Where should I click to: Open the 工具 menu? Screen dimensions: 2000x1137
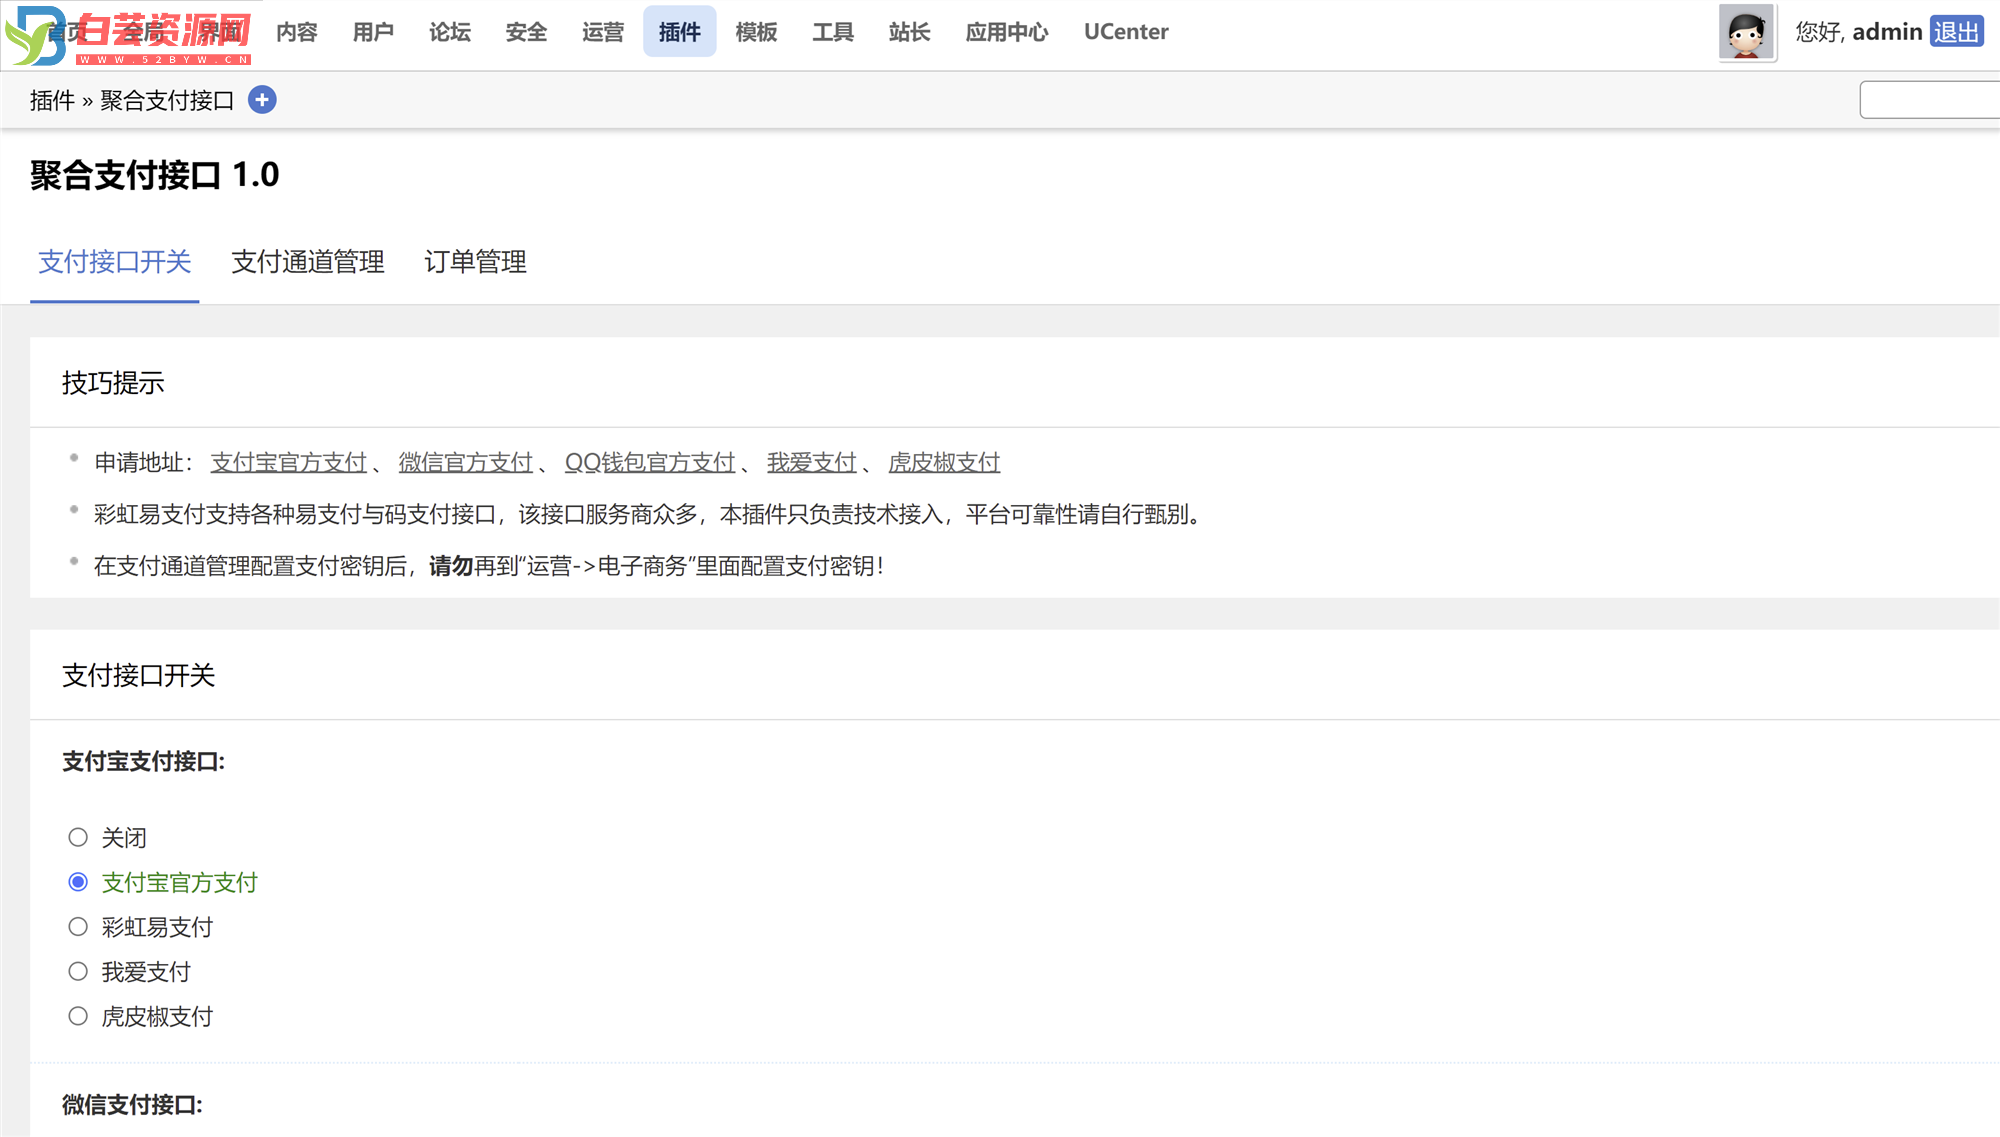pyautogui.click(x=833, y=32)
